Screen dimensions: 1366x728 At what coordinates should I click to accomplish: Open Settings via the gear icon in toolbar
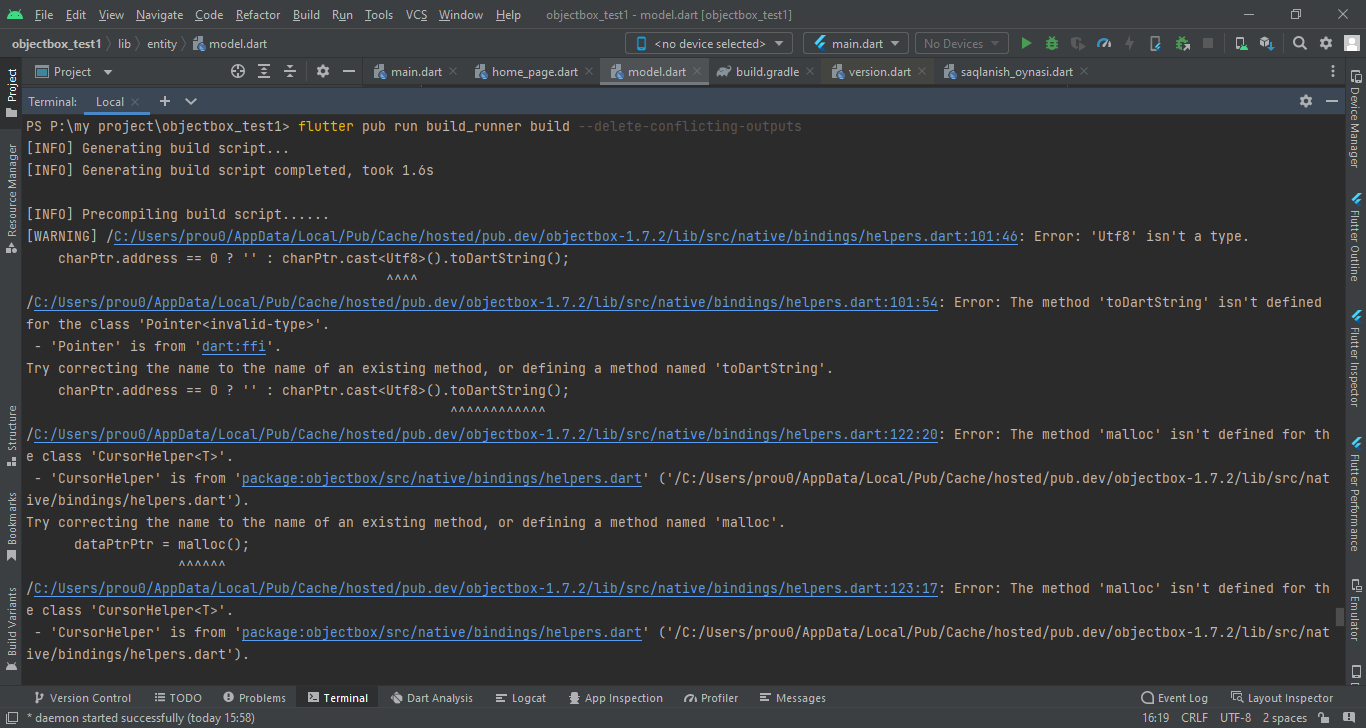1326,43
